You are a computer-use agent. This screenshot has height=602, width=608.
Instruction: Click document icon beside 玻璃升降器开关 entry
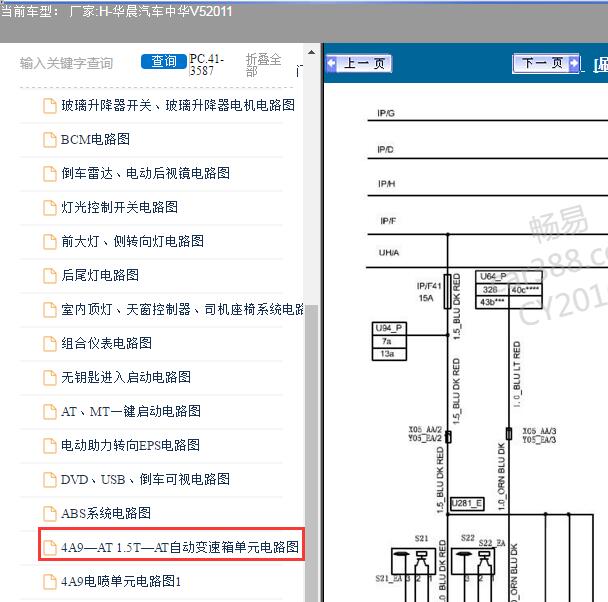[50, 106]
